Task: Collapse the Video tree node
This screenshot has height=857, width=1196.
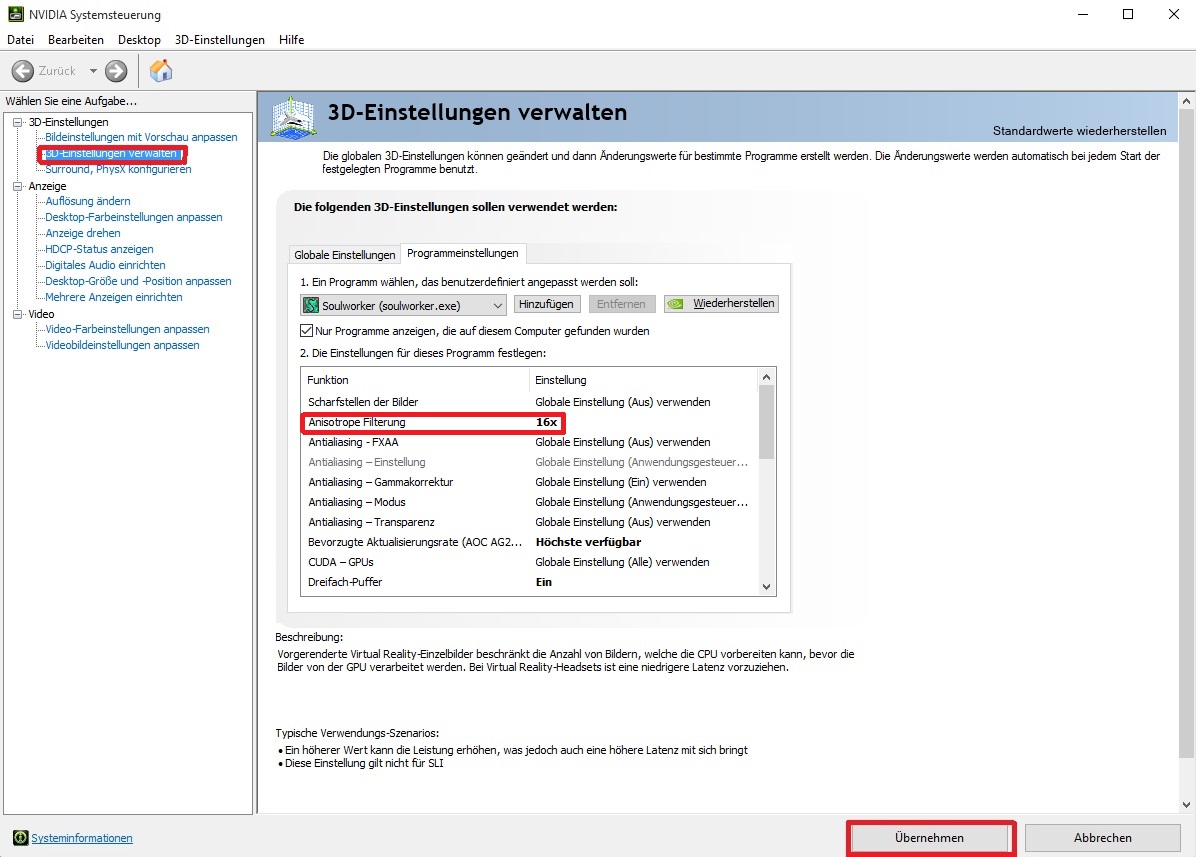Action: tap(17, 314)
